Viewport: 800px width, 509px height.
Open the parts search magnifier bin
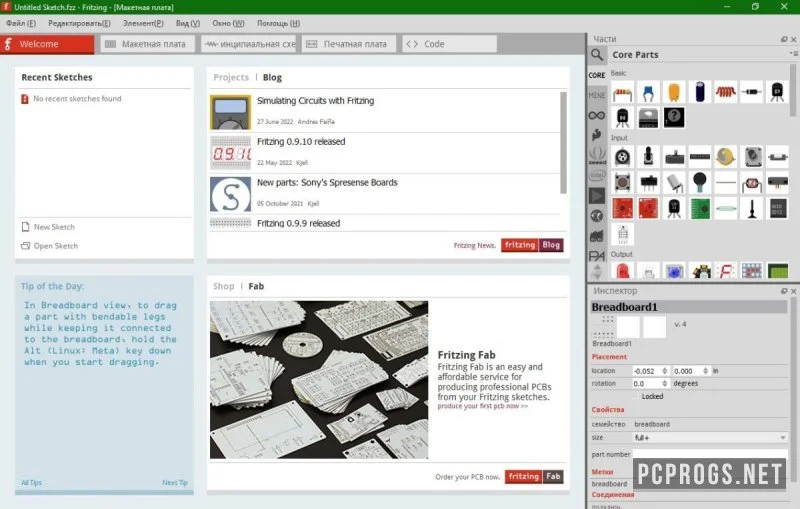click(596, 55)
